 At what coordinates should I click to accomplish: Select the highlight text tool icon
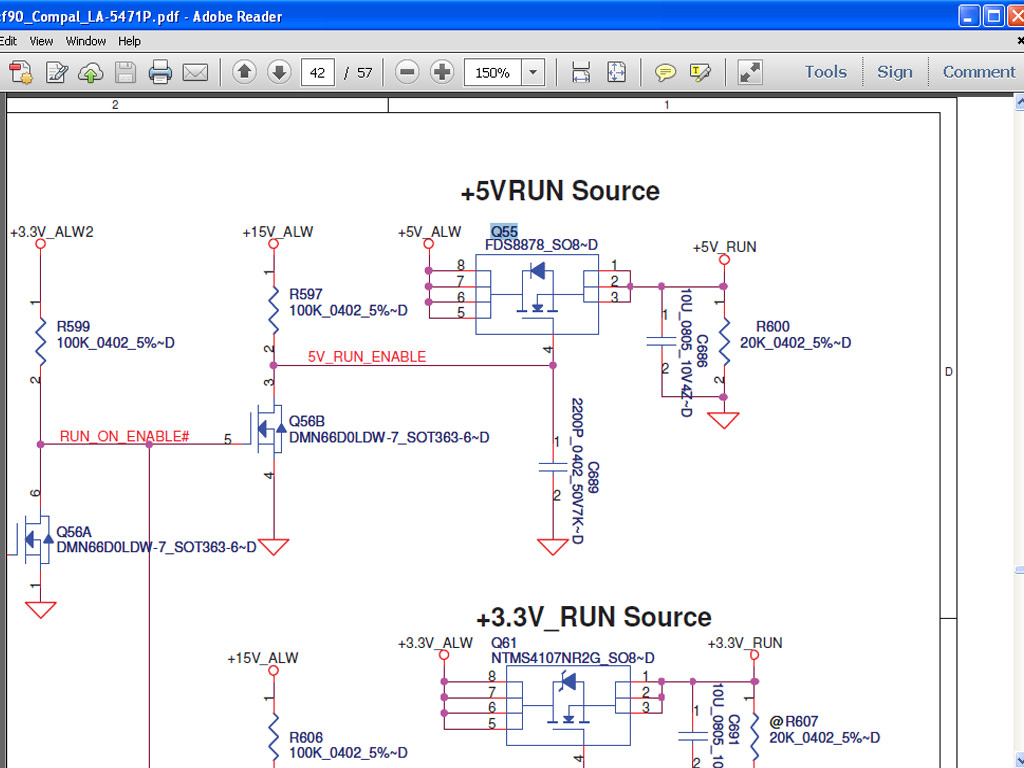(700, 72)
